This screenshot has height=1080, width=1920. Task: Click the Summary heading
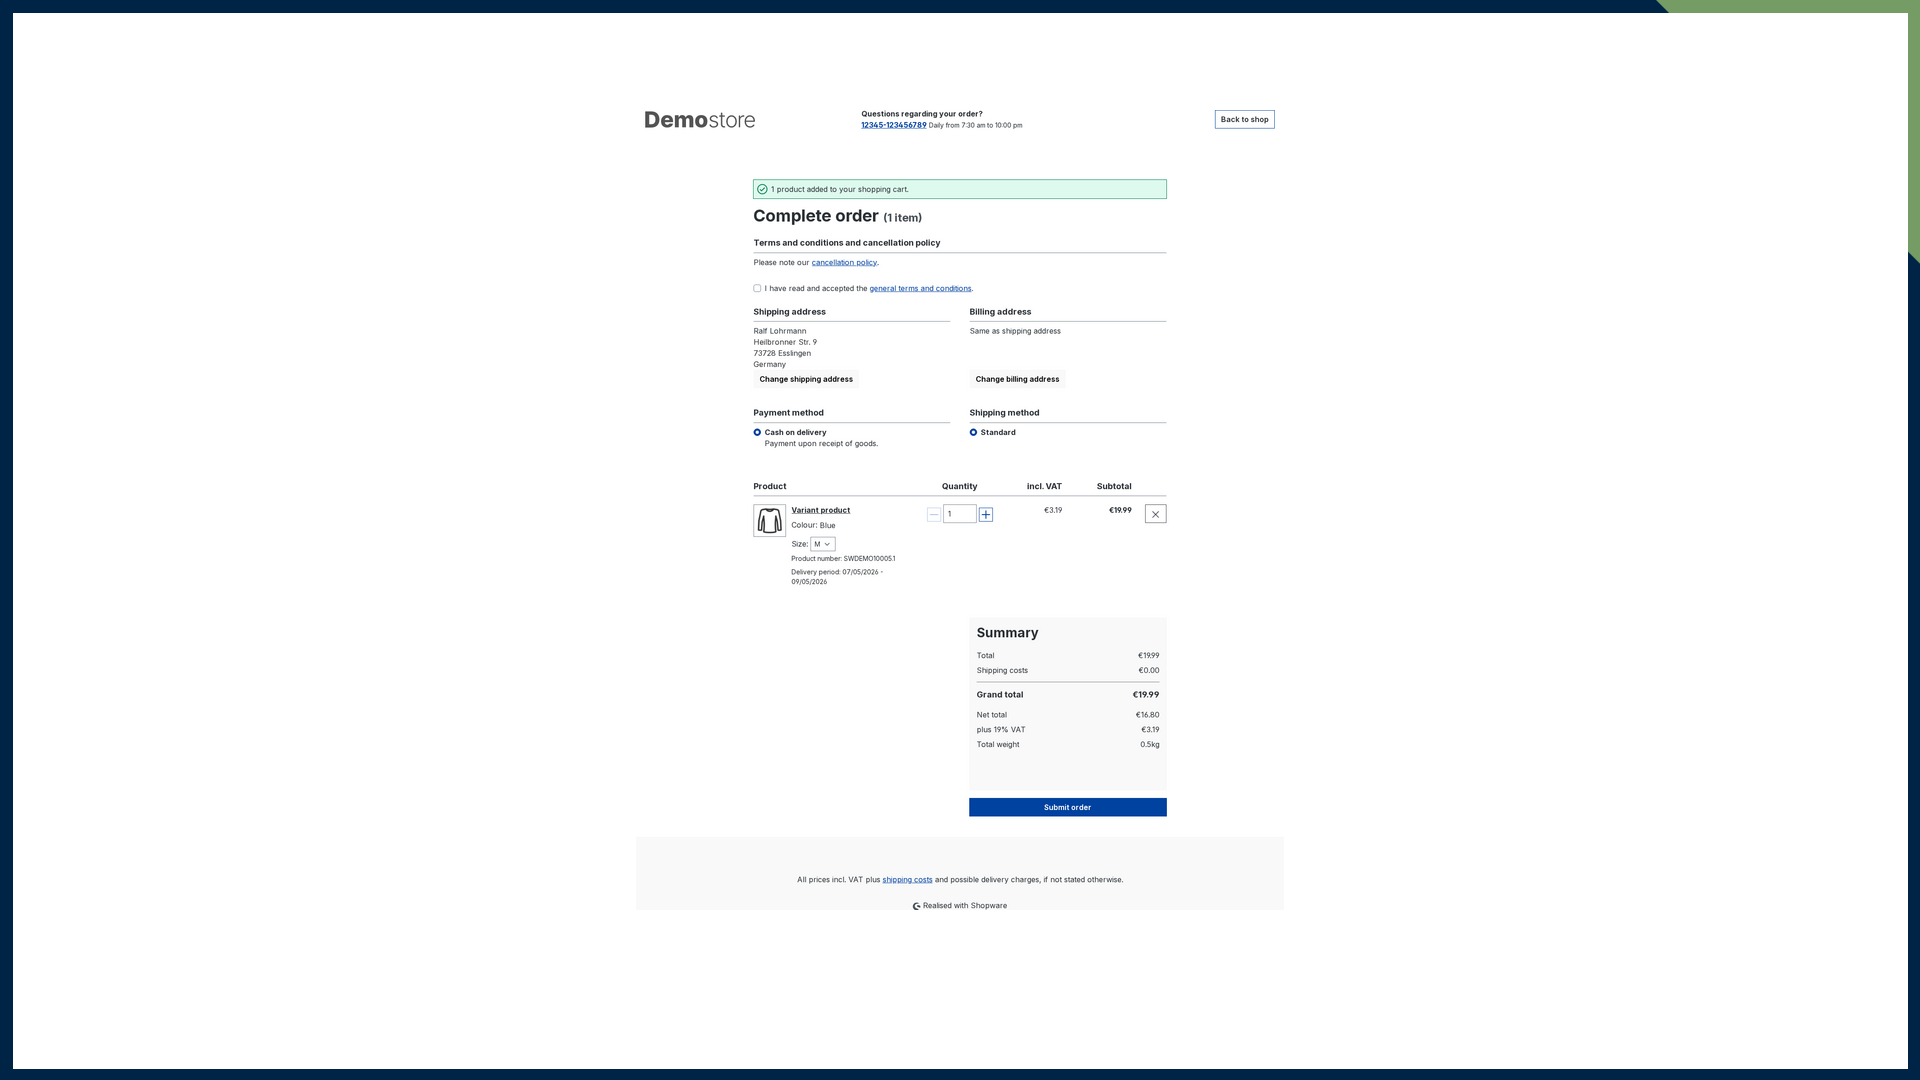click(x=1007, y=633)
